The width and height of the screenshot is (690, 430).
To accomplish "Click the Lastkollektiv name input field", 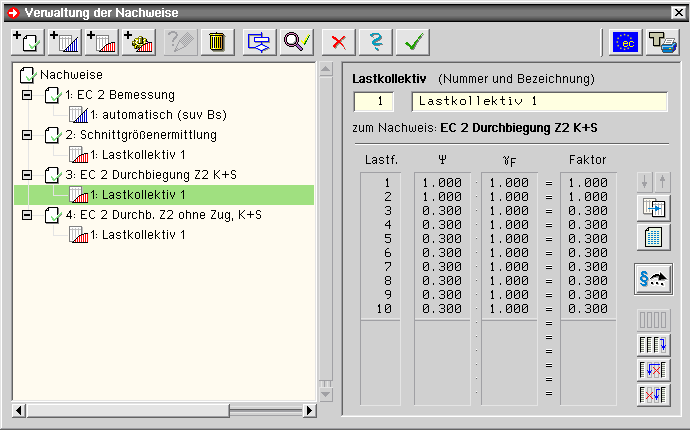I will point(539,101).
